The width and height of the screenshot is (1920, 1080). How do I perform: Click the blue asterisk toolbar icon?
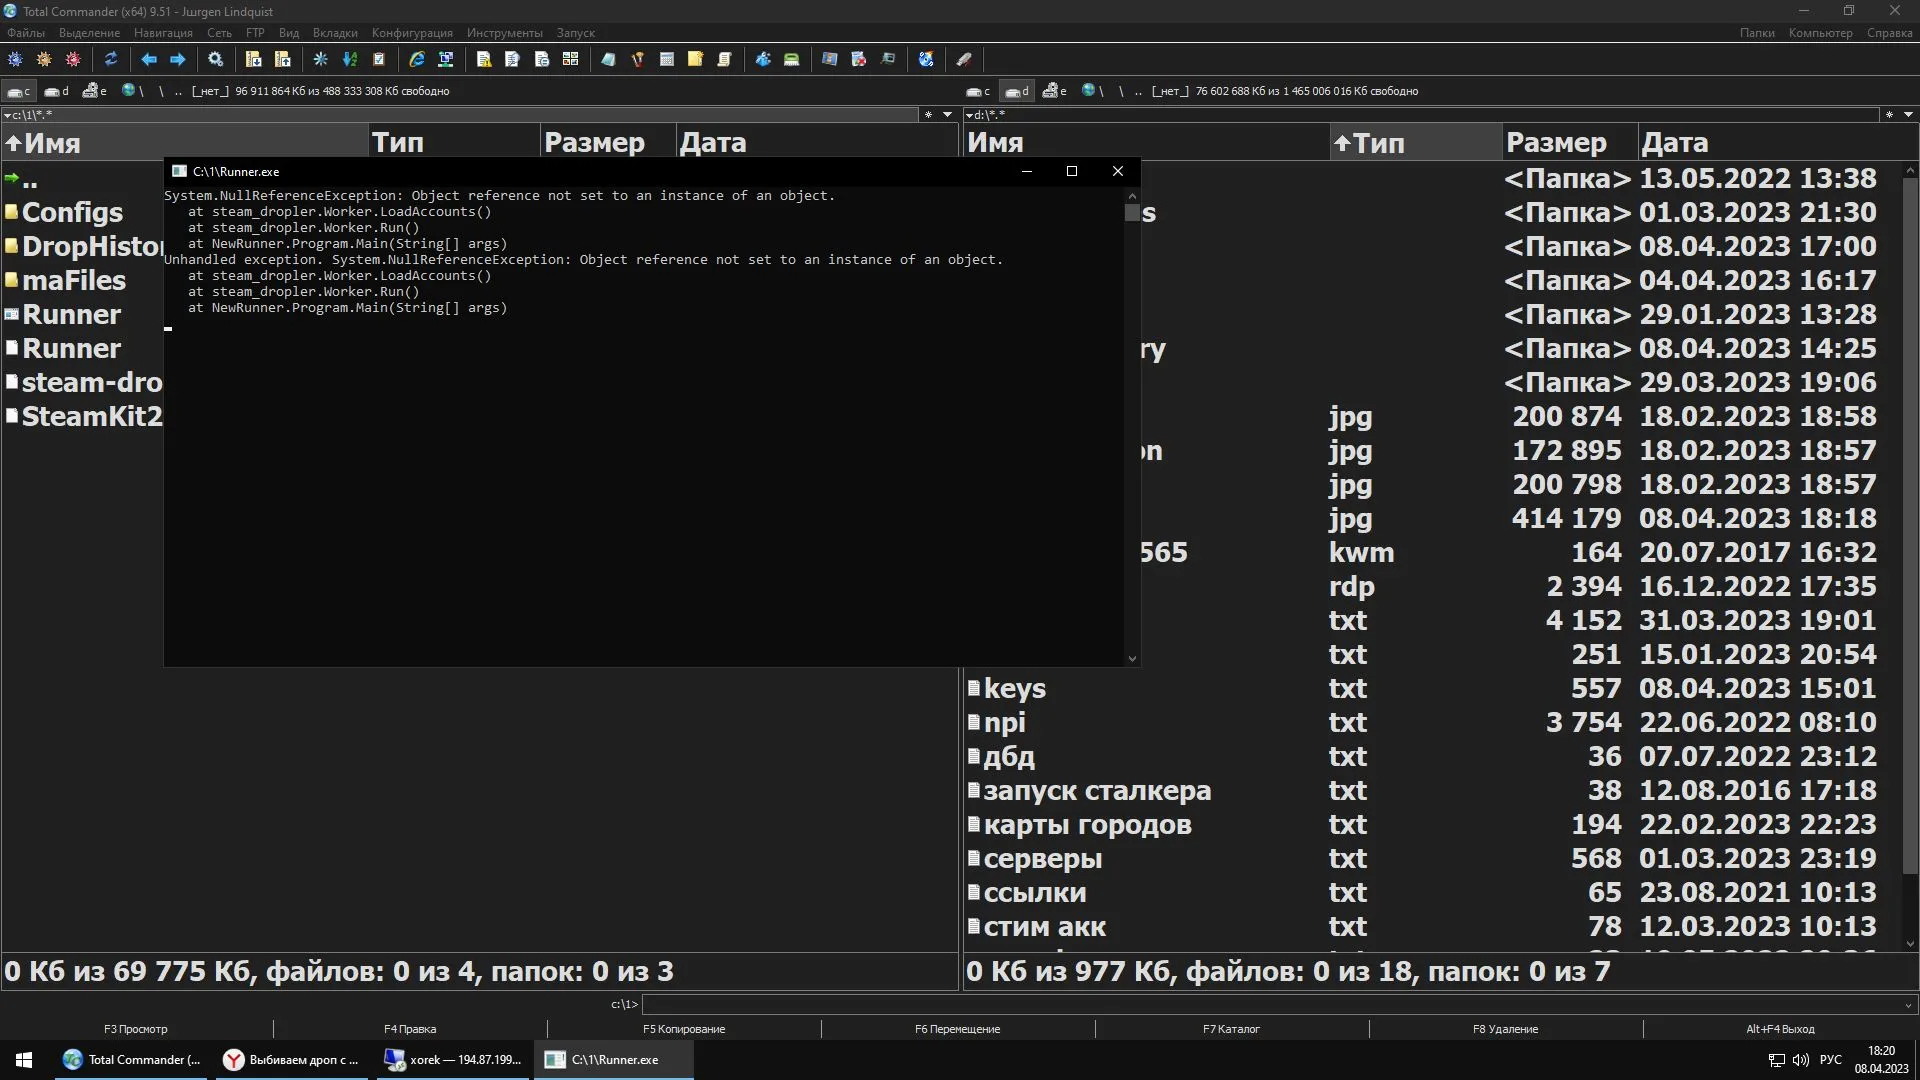click(x=321, y=59)
